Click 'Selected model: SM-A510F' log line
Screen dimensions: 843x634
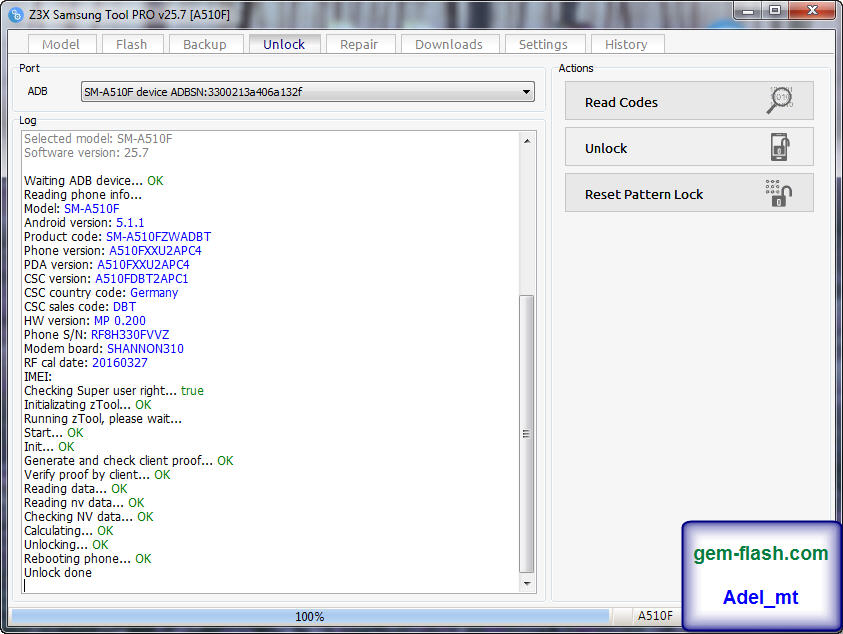98,139
